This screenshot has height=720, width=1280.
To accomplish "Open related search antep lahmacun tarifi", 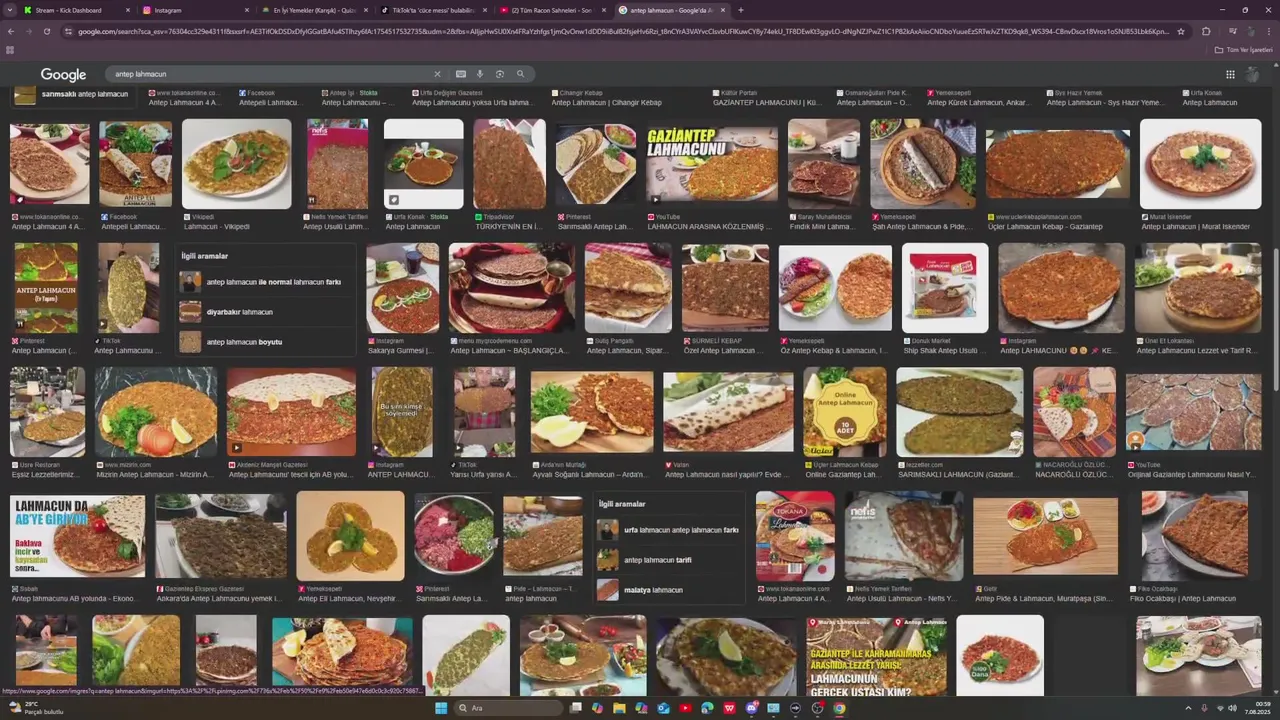I will tap(670, 560).
